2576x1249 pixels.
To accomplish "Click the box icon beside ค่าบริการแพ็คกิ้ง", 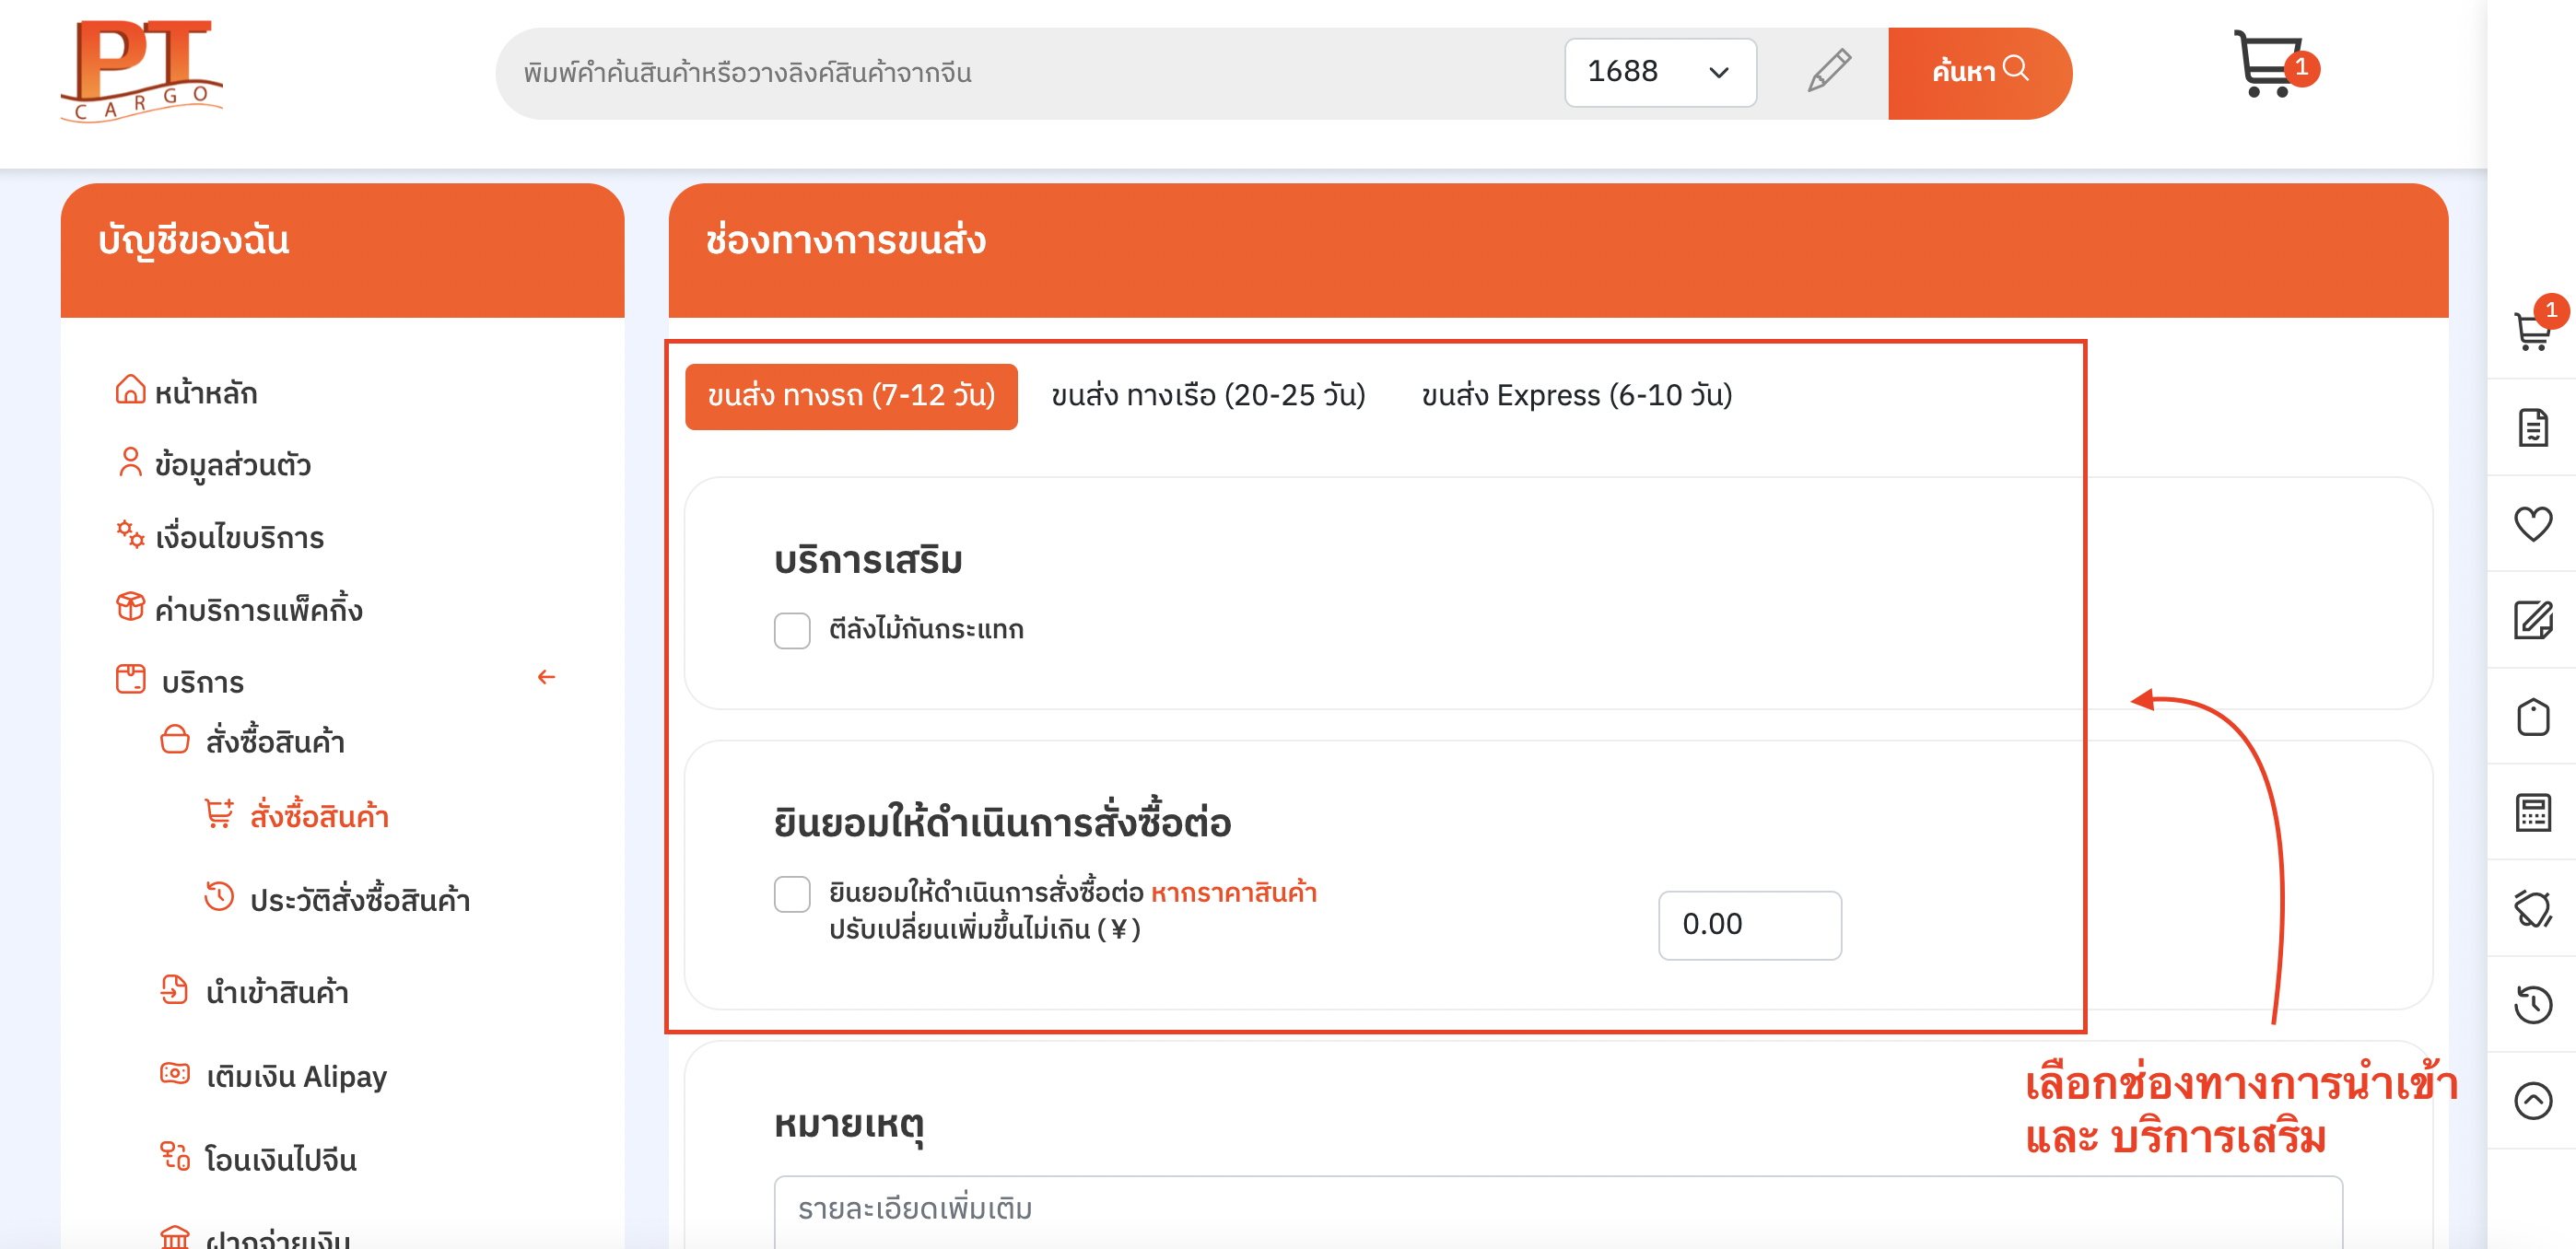I will pos(130,606).
